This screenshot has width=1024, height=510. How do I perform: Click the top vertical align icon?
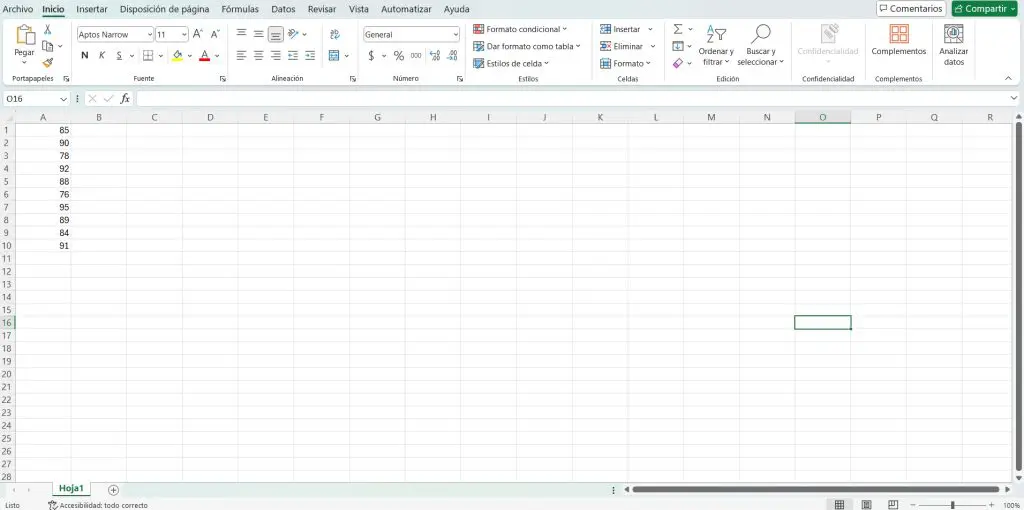242,34
